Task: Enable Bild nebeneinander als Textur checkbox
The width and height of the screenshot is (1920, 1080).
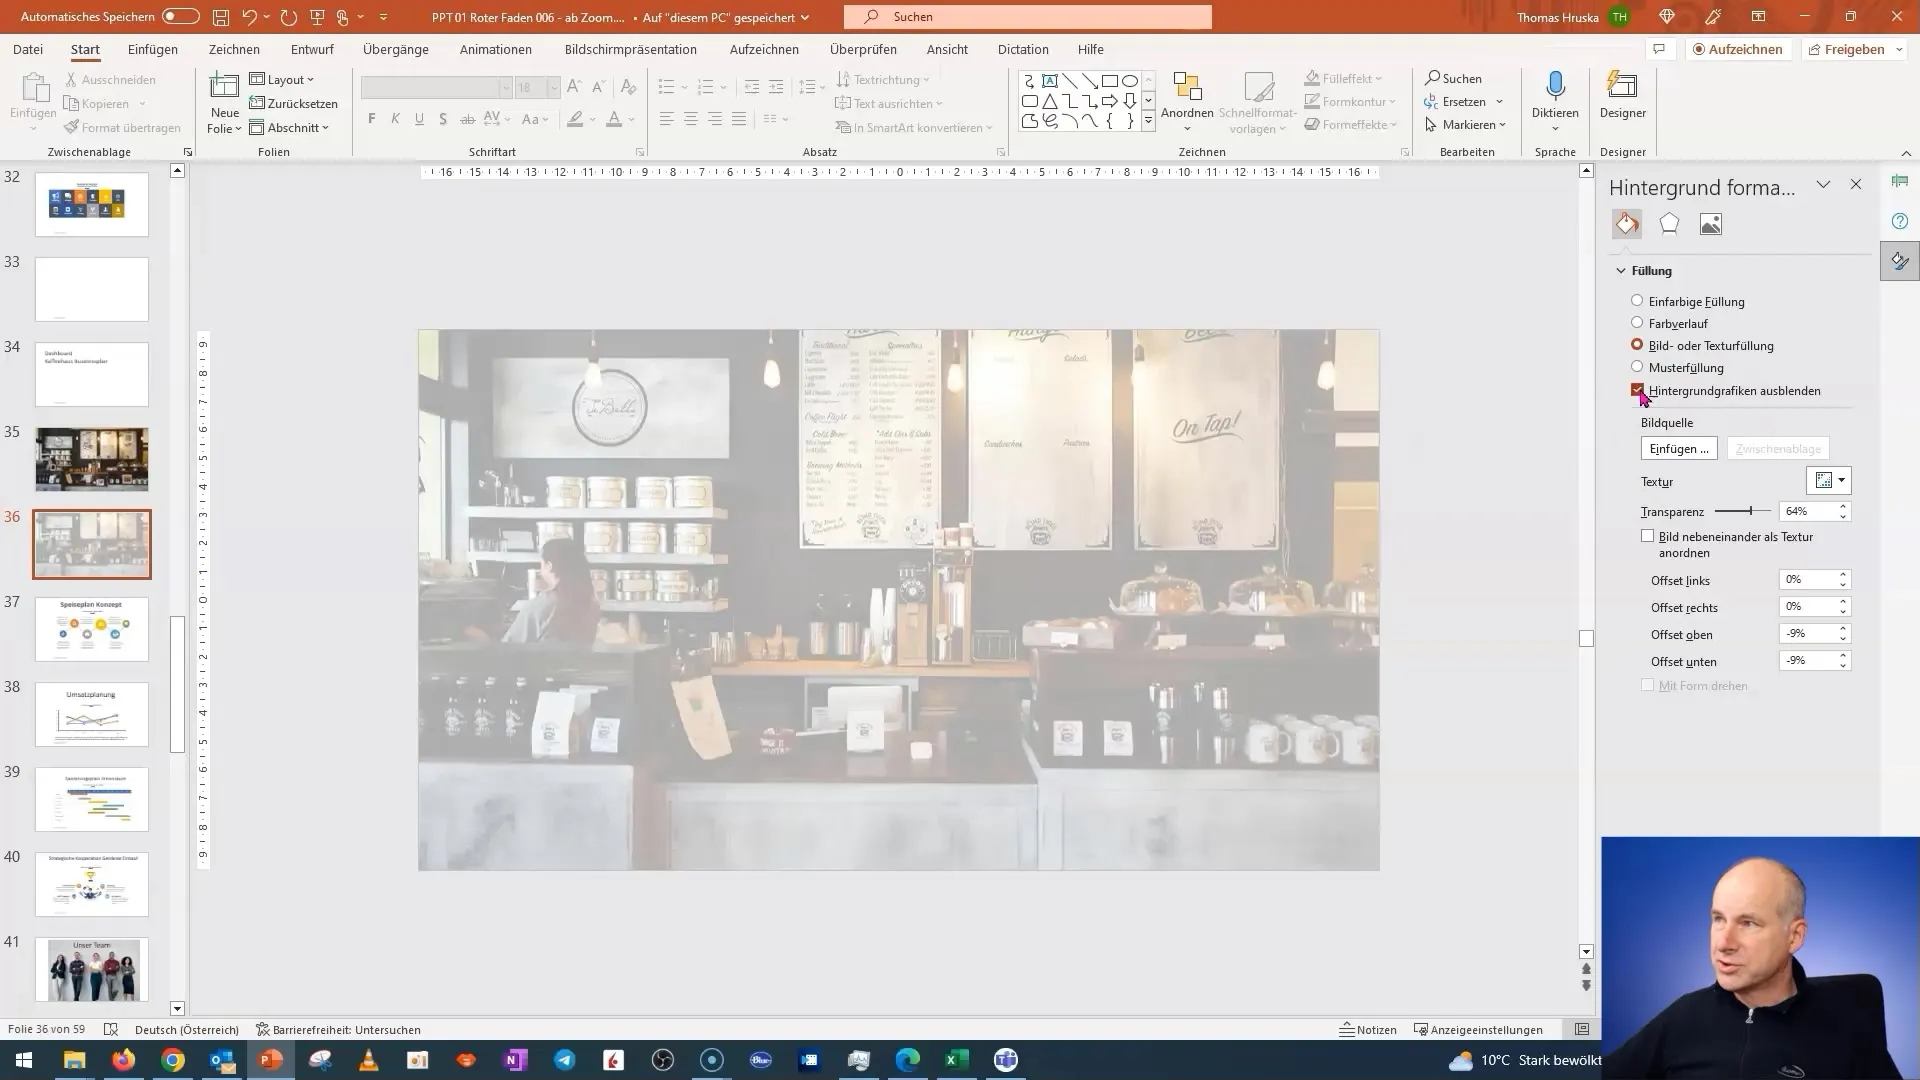Action: tap(1647, 535)
